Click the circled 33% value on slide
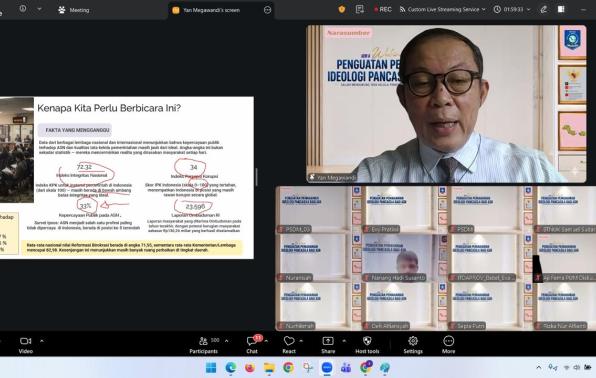The width and height of the screenshot is (596, 378). [x=85, y=206]
